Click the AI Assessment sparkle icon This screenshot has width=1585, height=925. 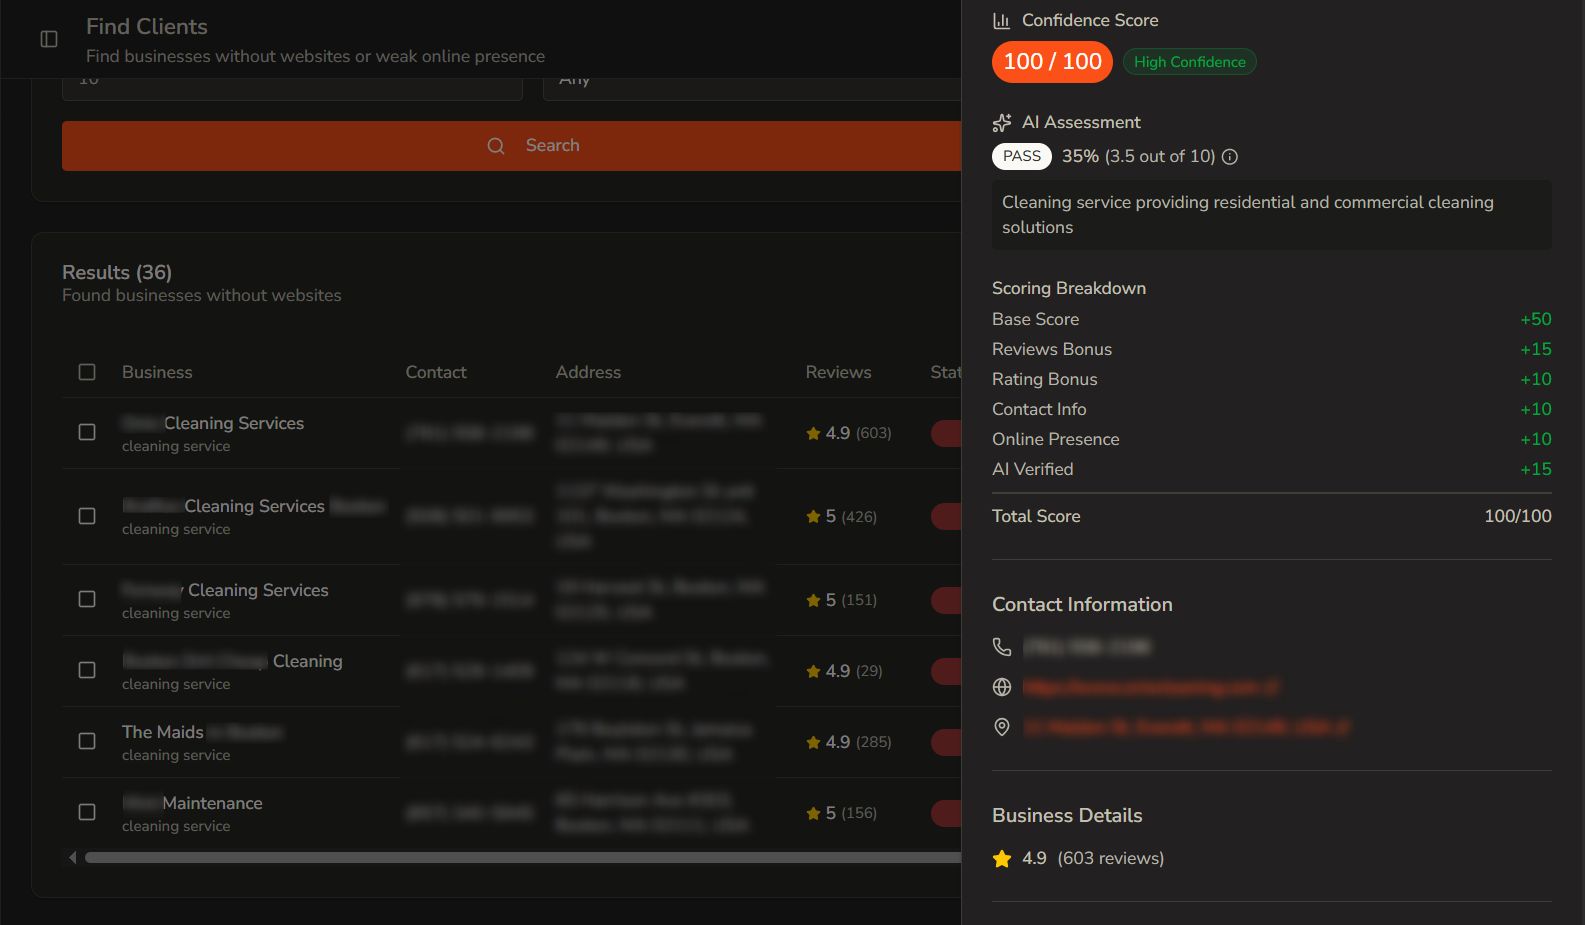(x=1002, y=123)
